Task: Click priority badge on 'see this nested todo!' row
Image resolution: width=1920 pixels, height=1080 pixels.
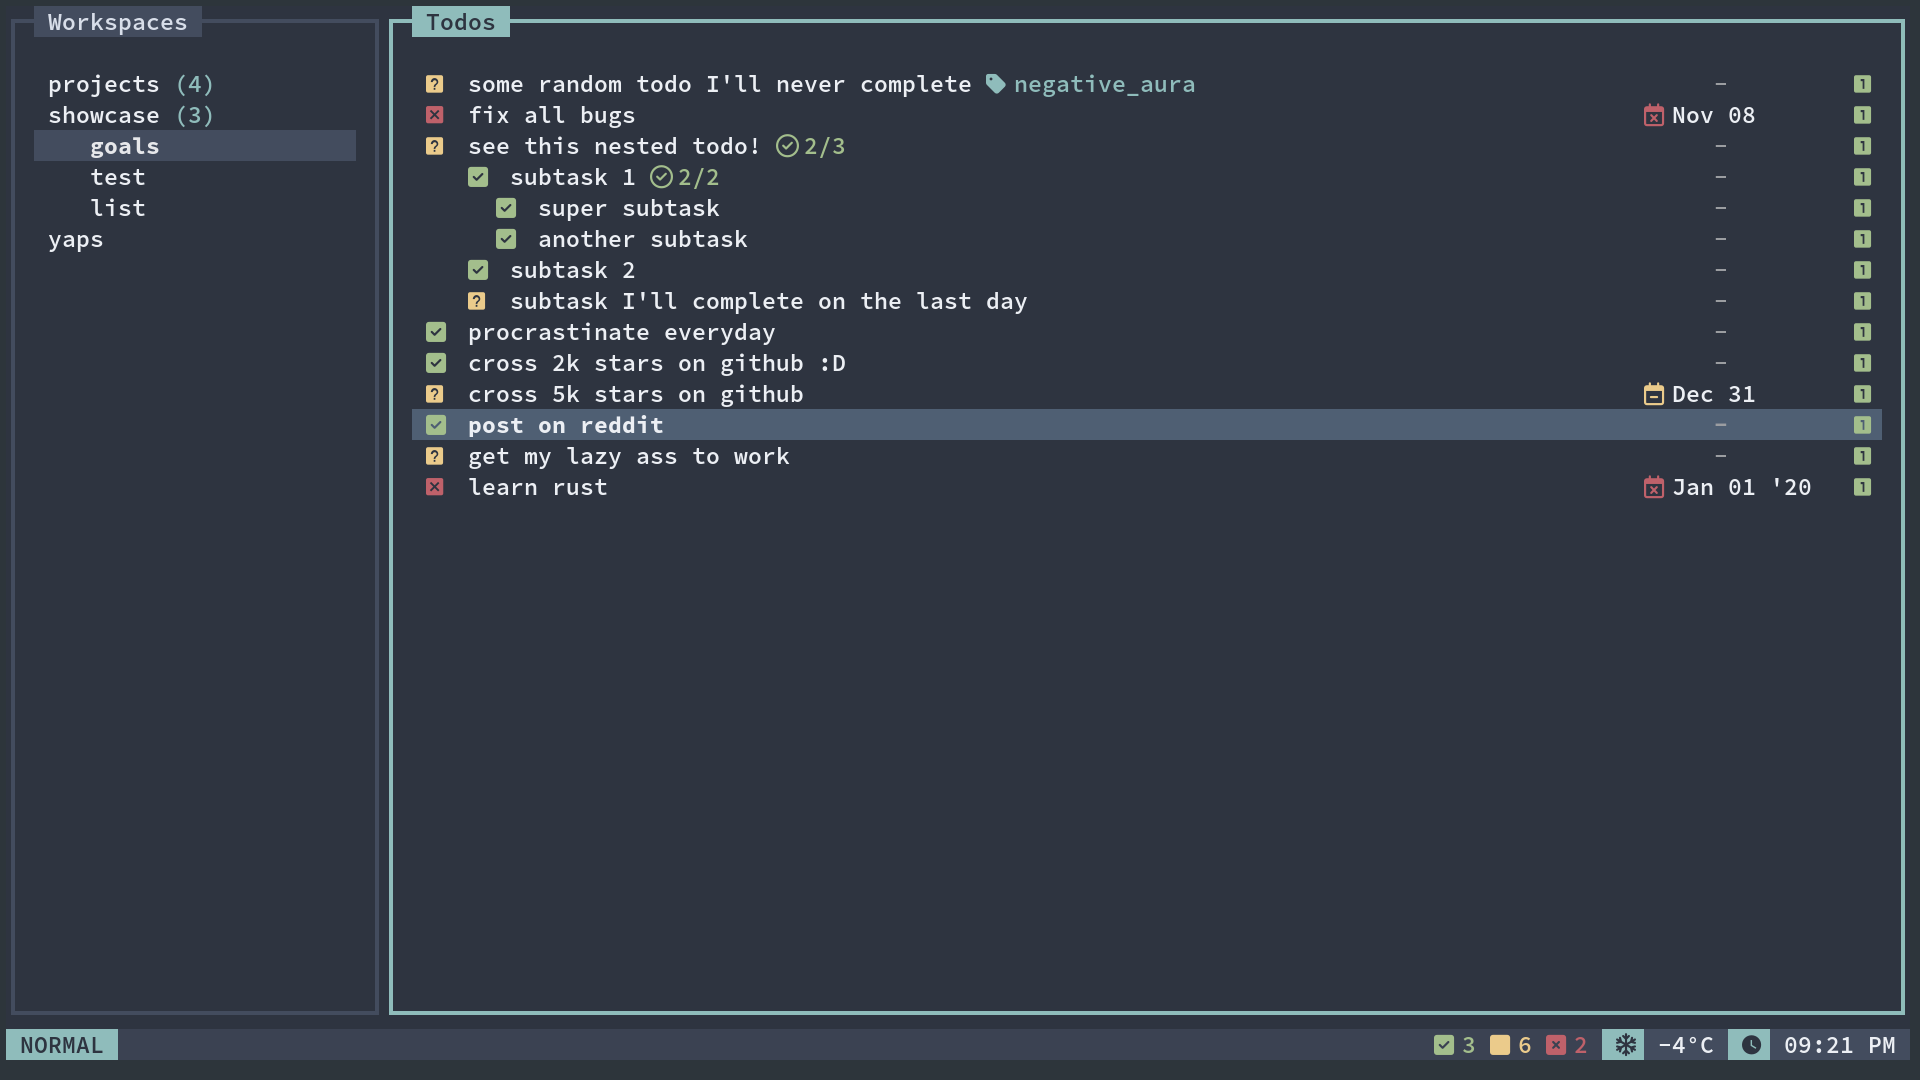Action: [1862, 146]
